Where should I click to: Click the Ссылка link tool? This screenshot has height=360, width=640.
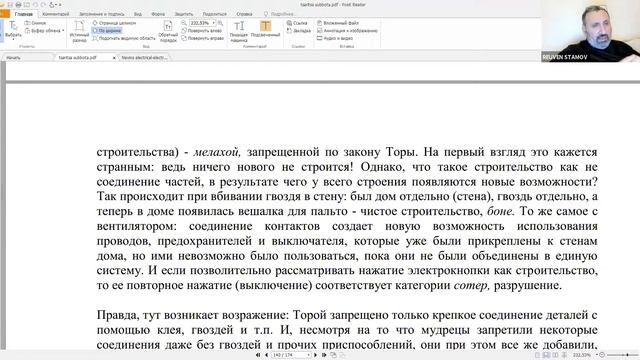(297, 23)
